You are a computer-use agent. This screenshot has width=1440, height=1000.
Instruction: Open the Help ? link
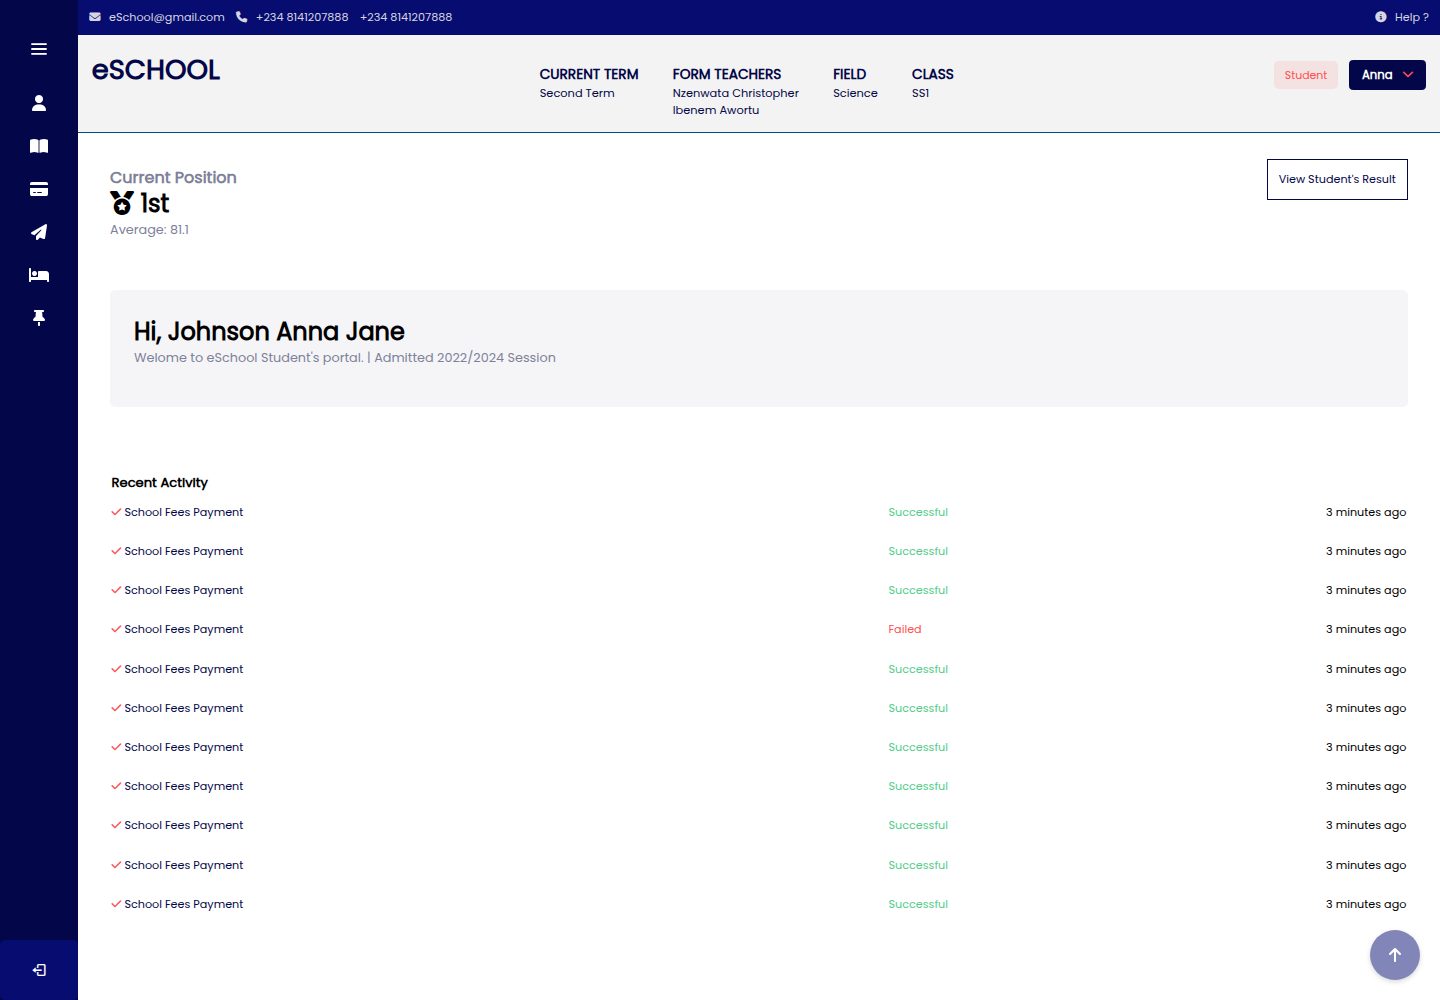(x=1411, y=17)
